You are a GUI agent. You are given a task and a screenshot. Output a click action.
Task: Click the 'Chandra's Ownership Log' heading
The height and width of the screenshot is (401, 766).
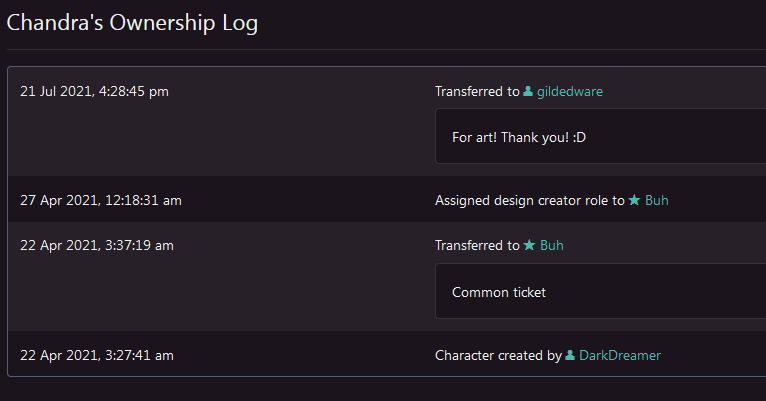click(x=132, y=24)
